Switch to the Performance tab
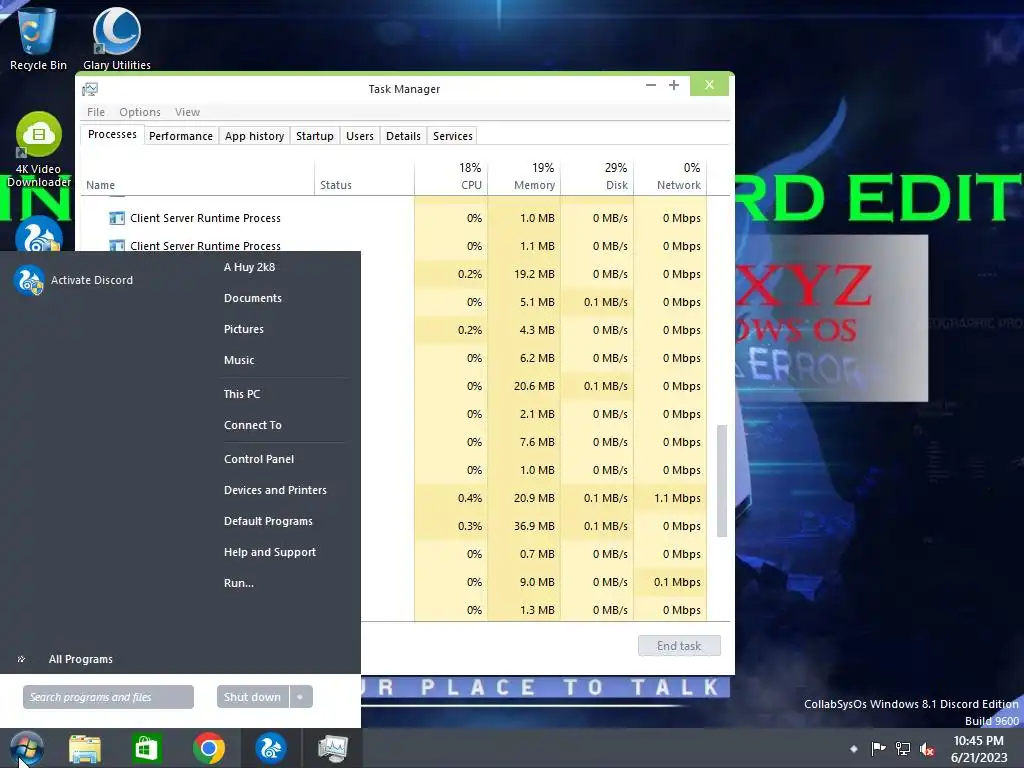The image size is (1024, 768). [x=181, y=136]
